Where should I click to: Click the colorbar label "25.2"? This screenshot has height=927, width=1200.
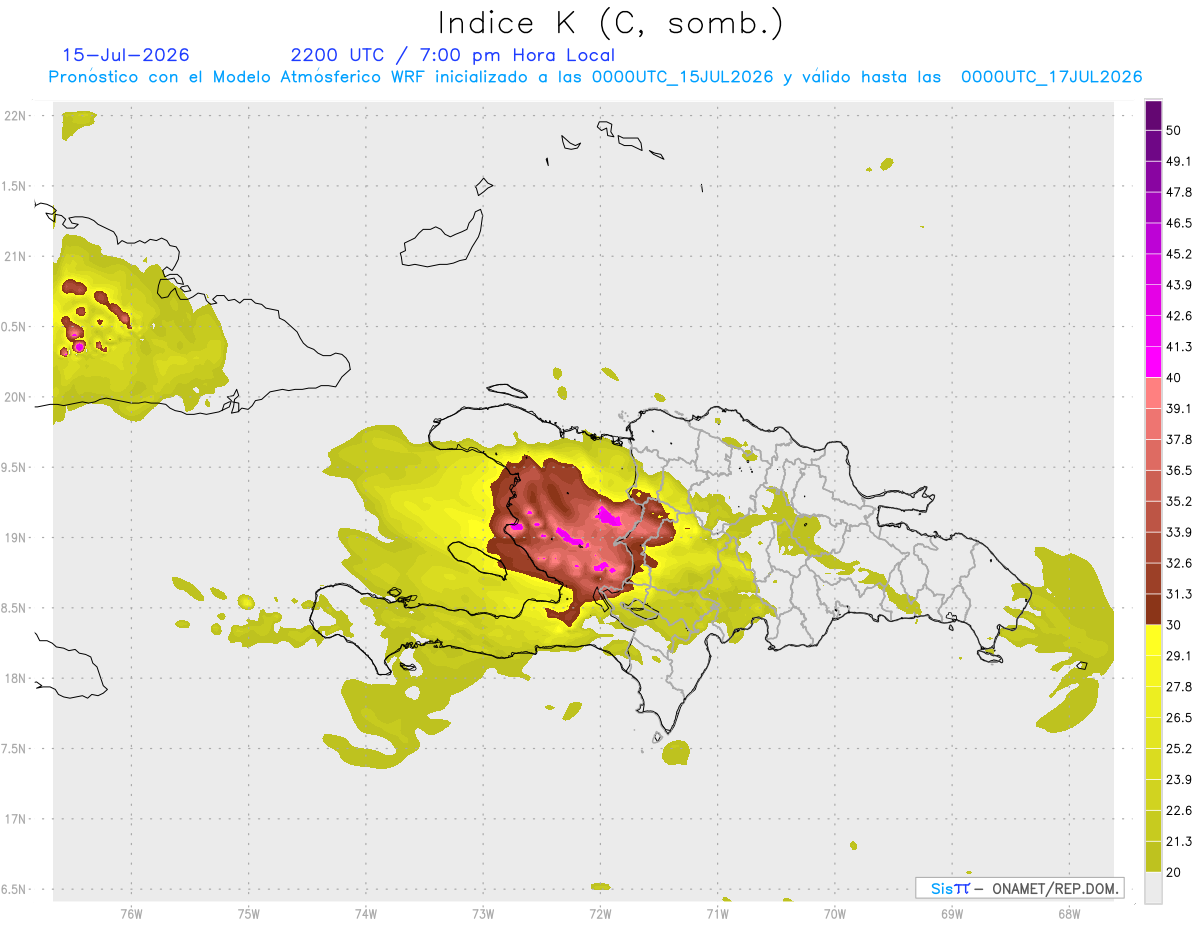point(1179,748)
